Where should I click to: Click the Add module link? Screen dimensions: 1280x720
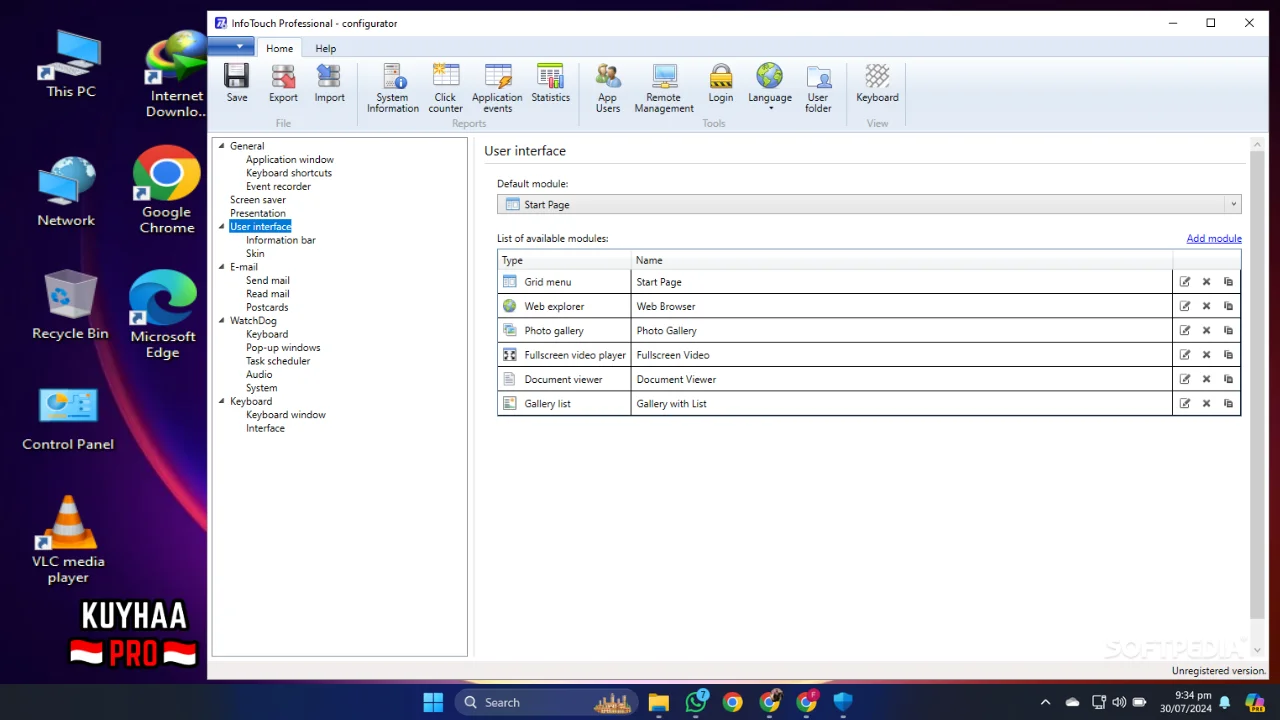point(1214,238)
